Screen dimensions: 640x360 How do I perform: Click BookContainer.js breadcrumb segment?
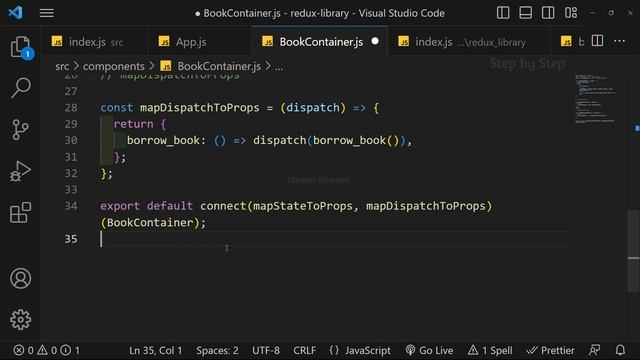(211, 66)
